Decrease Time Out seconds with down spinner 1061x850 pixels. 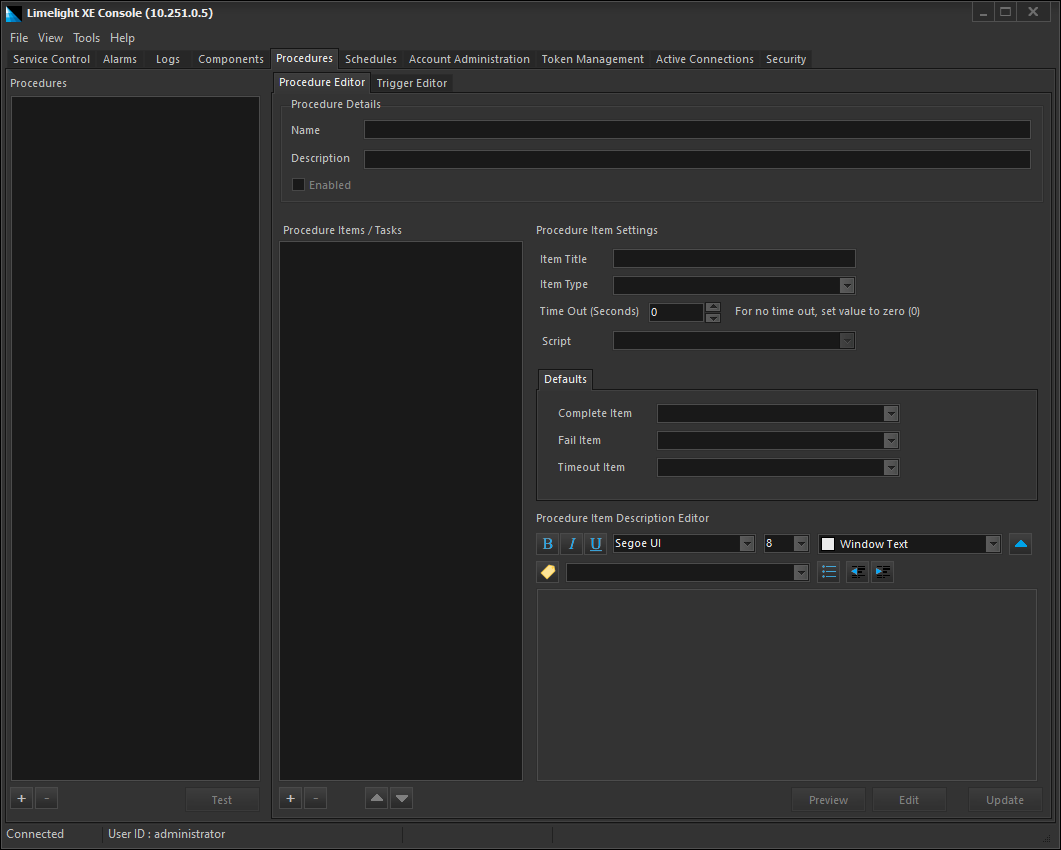tap(713, 317)
